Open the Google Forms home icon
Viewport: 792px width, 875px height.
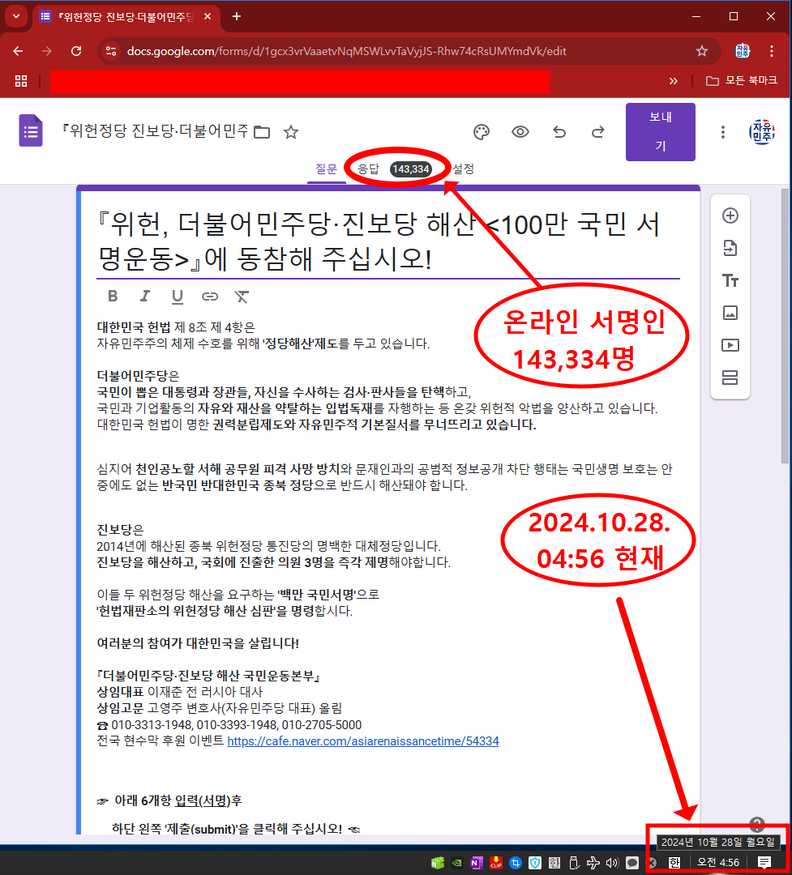point(31,131)
